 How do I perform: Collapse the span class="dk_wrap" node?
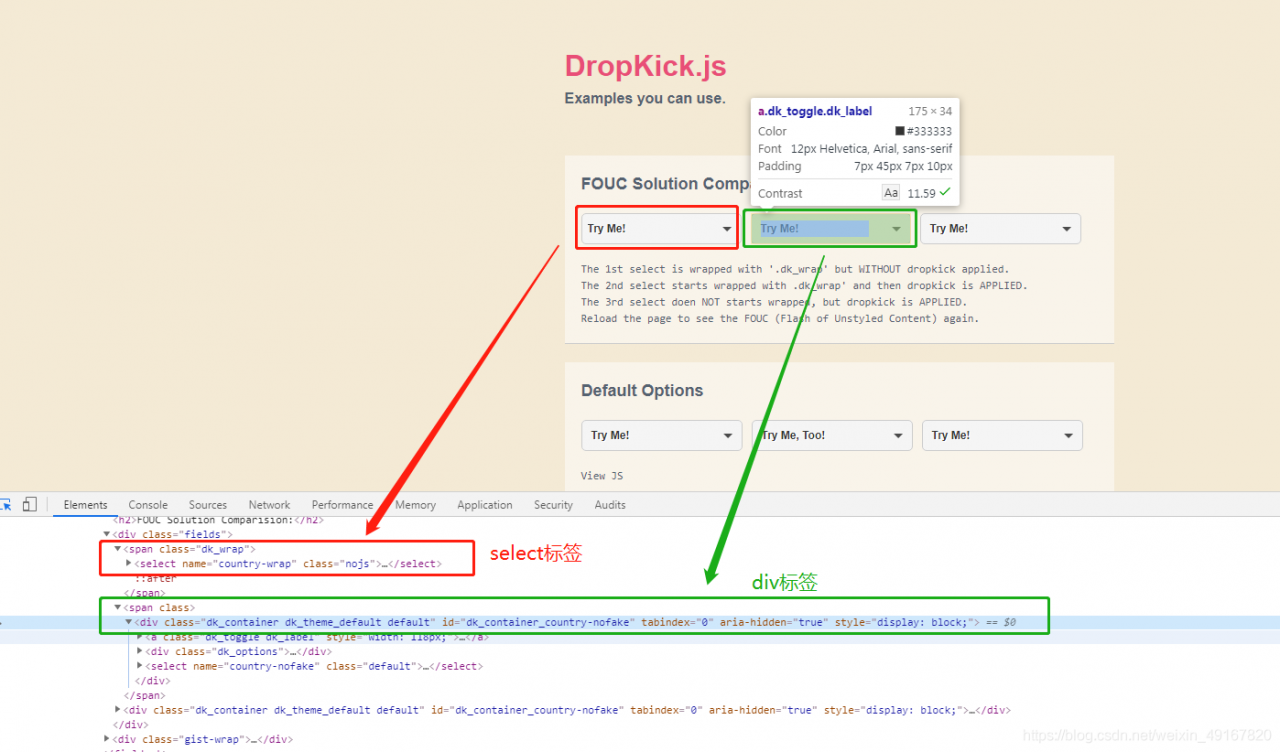point(118,549)
